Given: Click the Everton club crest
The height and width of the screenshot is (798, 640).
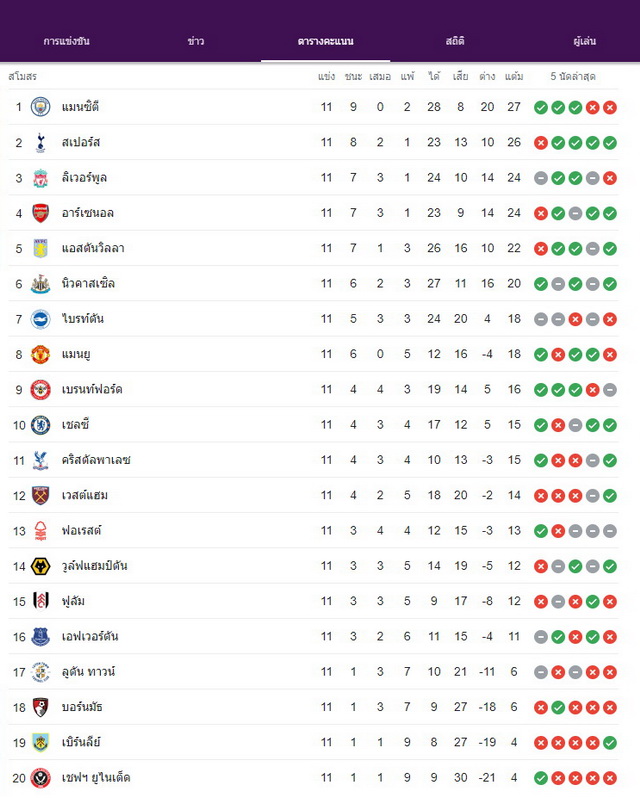Looking at the screenshot, I should coord(40,636).
